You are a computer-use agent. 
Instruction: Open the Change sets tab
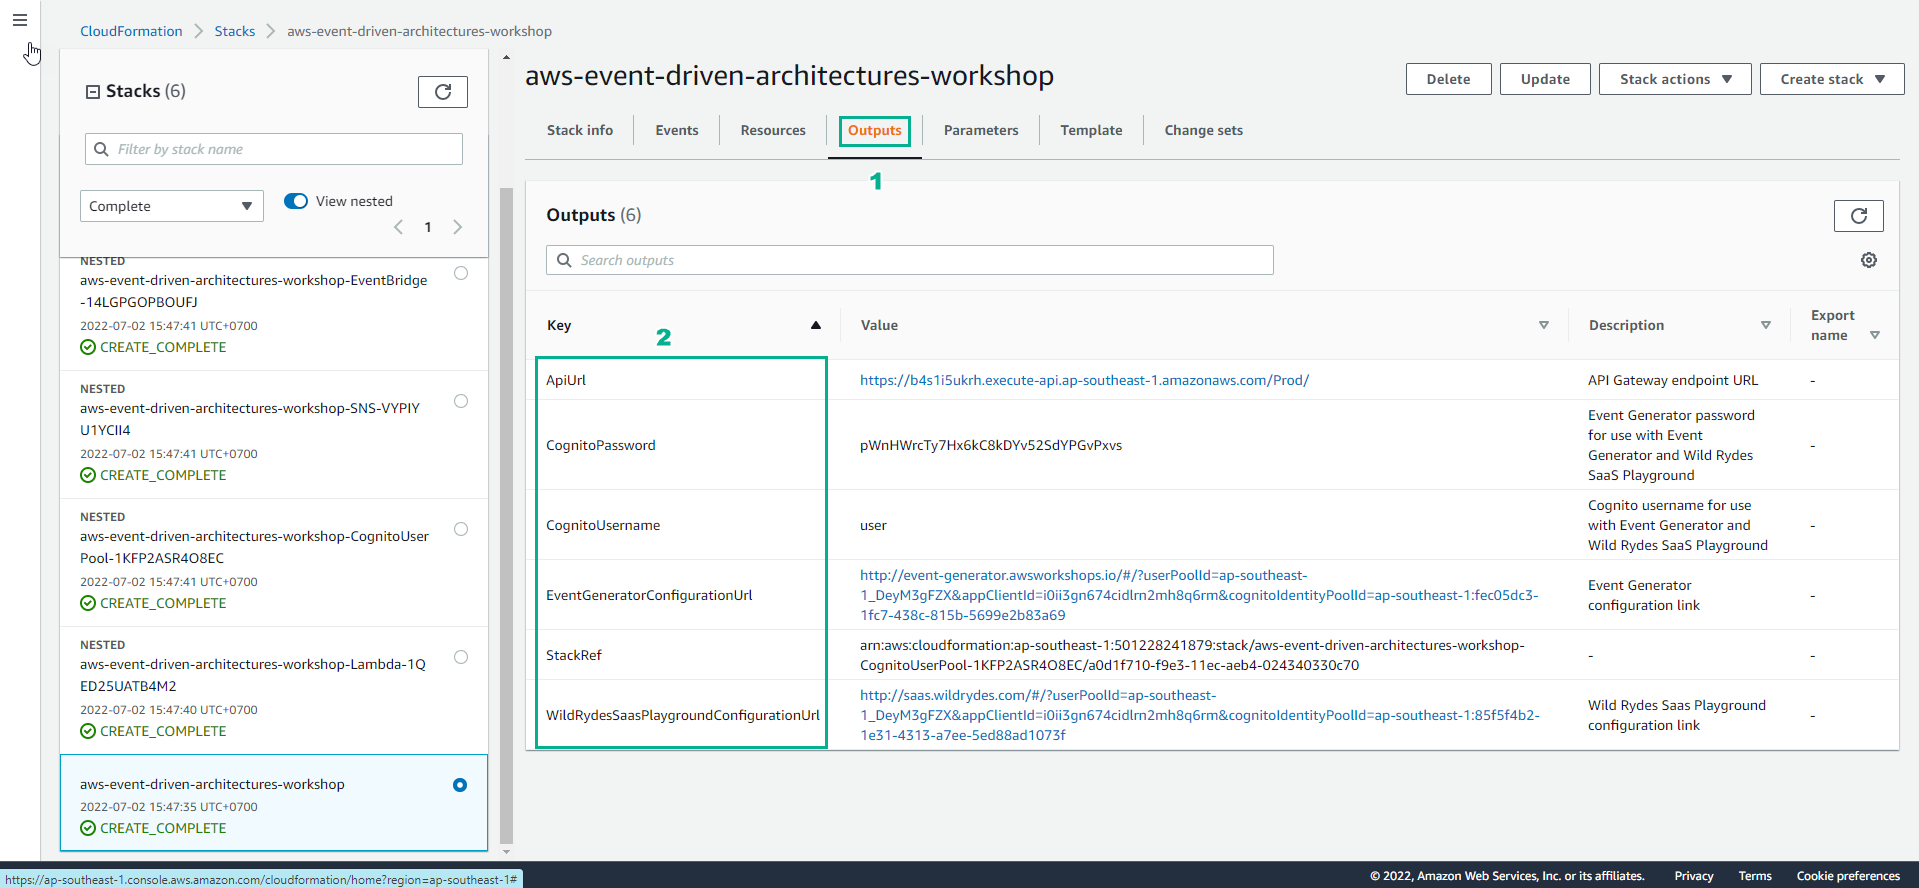(x=1204, y=130)
